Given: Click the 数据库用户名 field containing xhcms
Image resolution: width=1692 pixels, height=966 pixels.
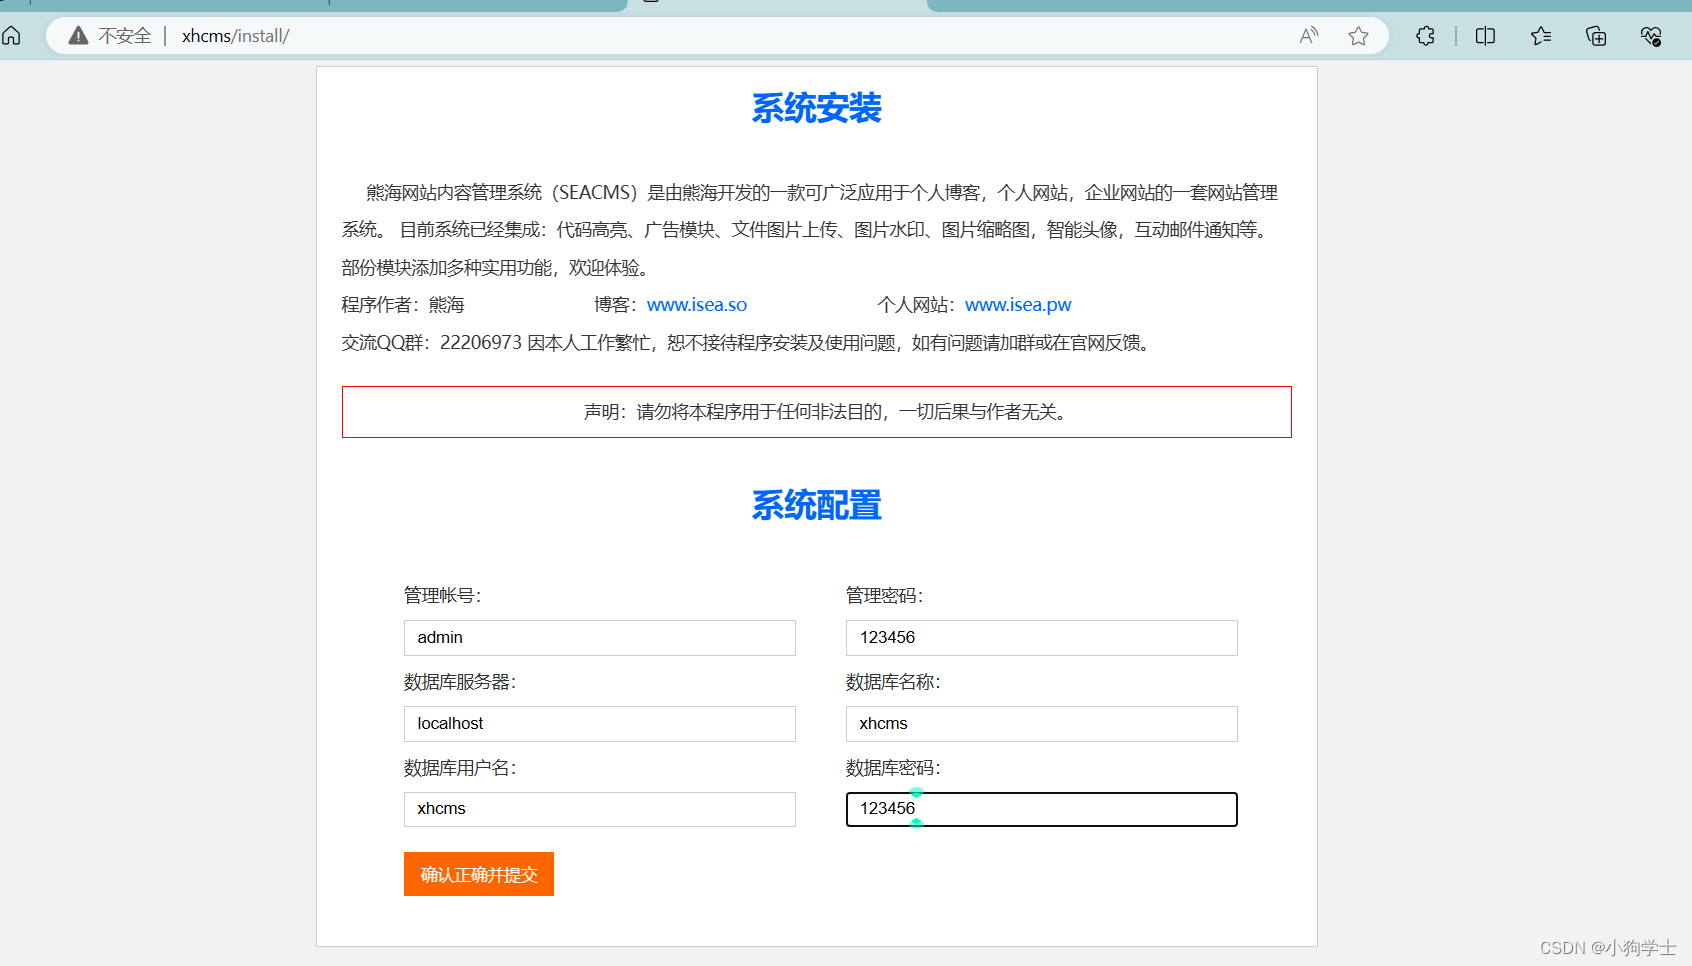Looking at the screenshot, I should [600, 809].
